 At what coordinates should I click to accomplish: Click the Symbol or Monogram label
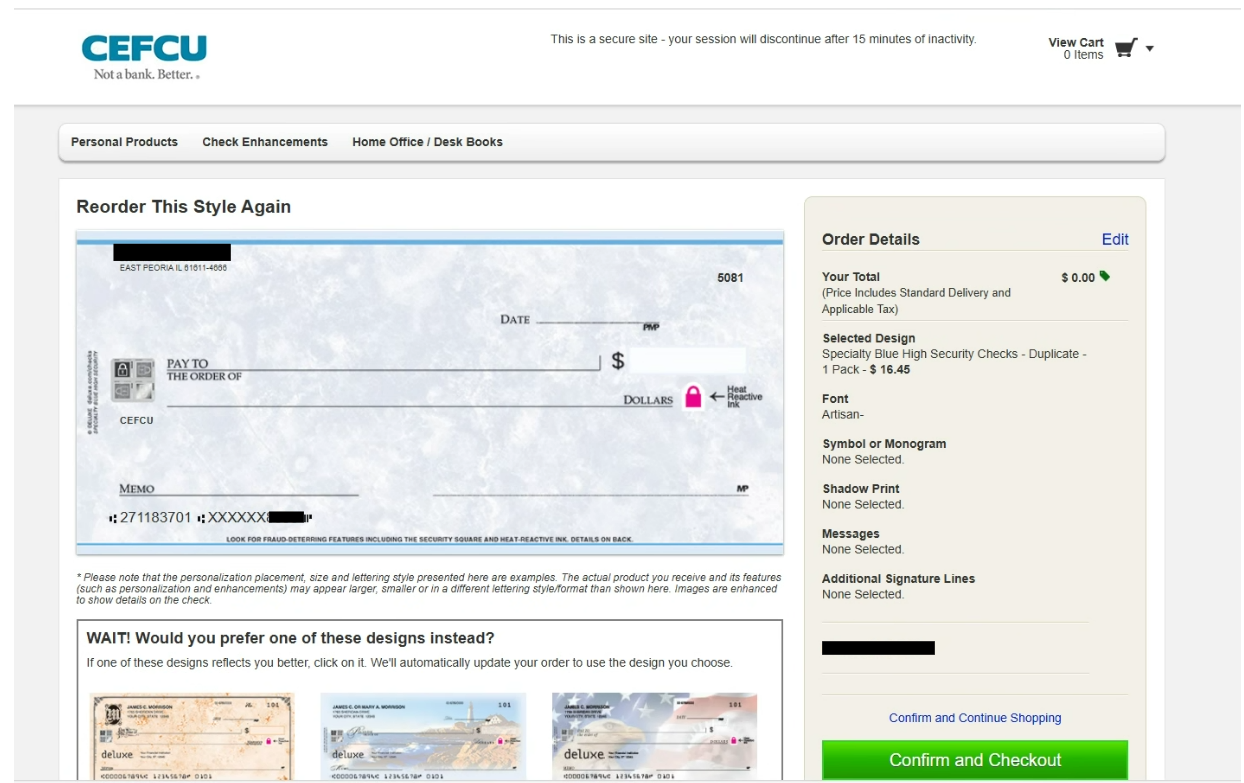click(884, 444)
